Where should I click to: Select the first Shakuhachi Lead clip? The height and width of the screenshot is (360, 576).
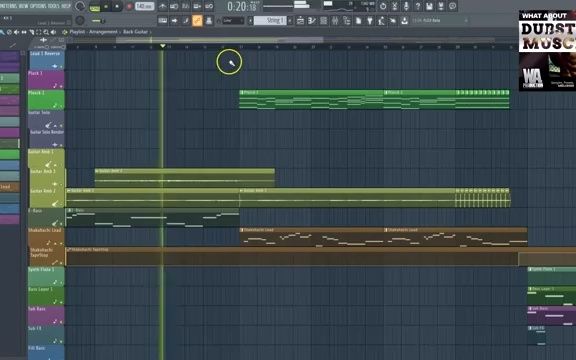(x=311, y=237)
